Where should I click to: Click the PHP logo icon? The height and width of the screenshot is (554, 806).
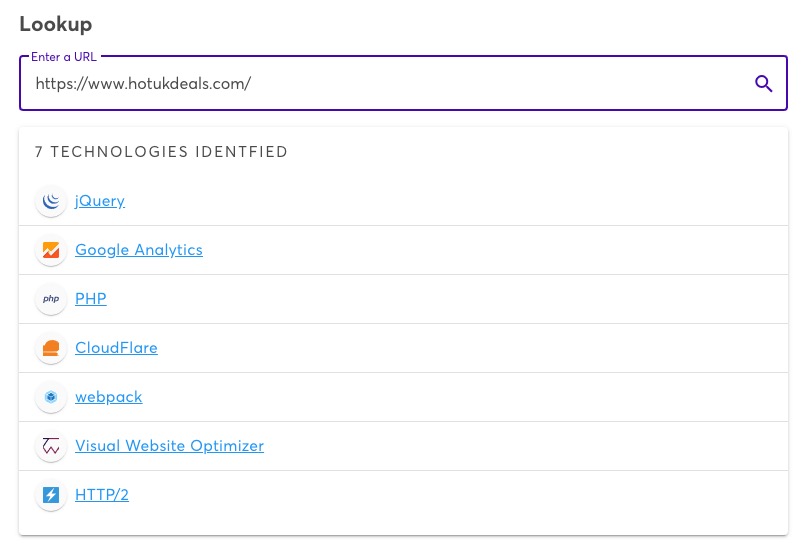(x=51, y=299)
